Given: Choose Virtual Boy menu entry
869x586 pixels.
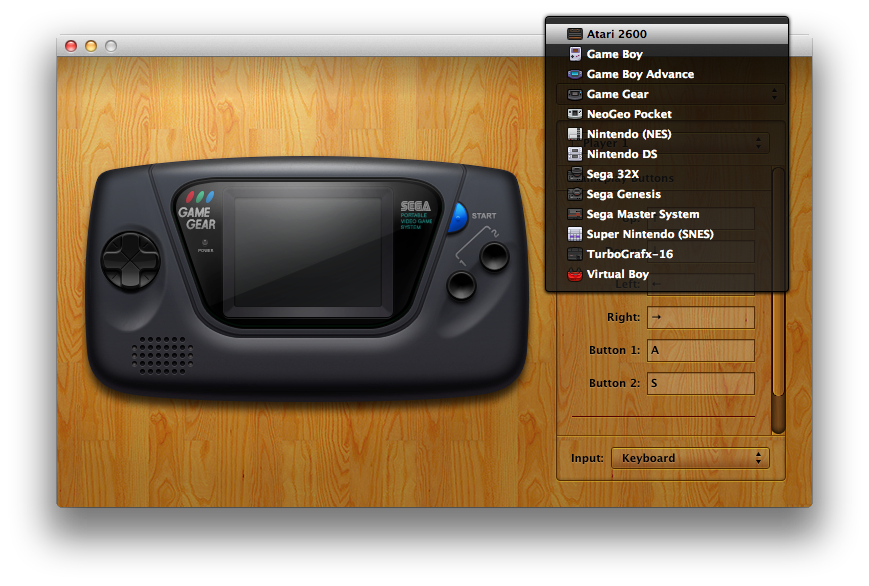Looking at the screenshot, I should tap(667, 274).
